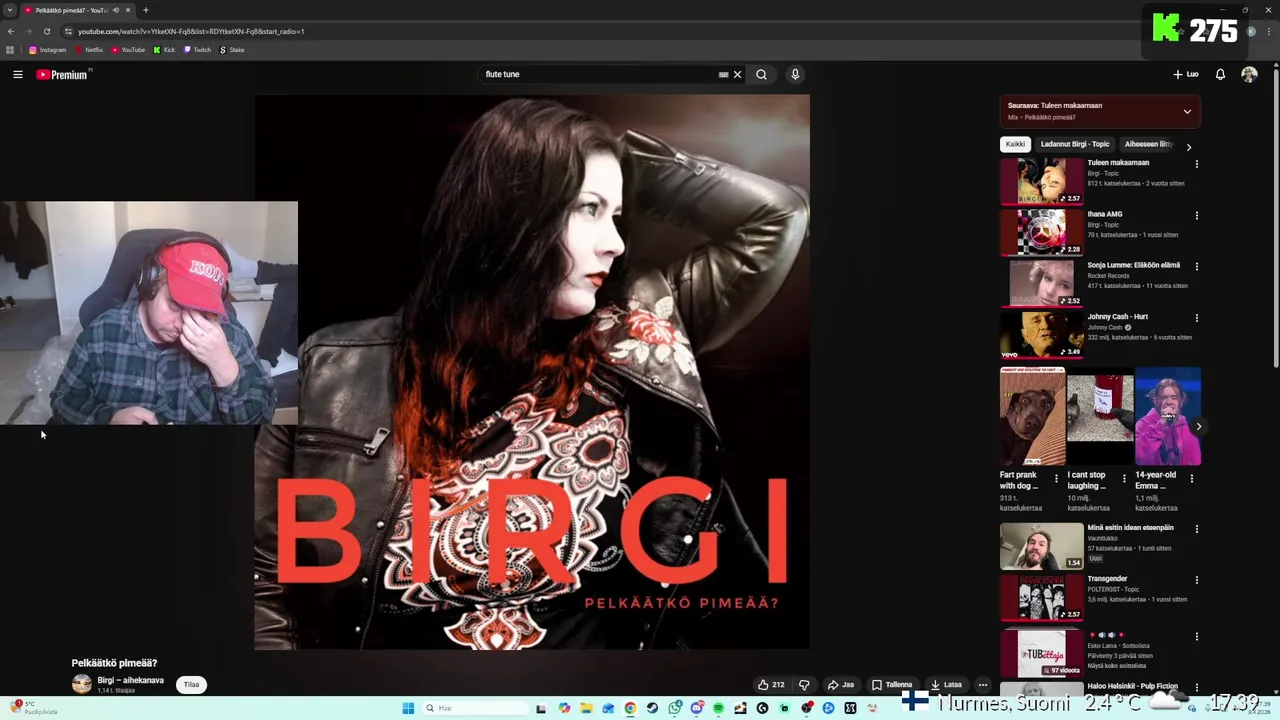Open Chrome apps grid in bookmarks bar
The image size is (1280, 720).
click(x=10, y=50)
